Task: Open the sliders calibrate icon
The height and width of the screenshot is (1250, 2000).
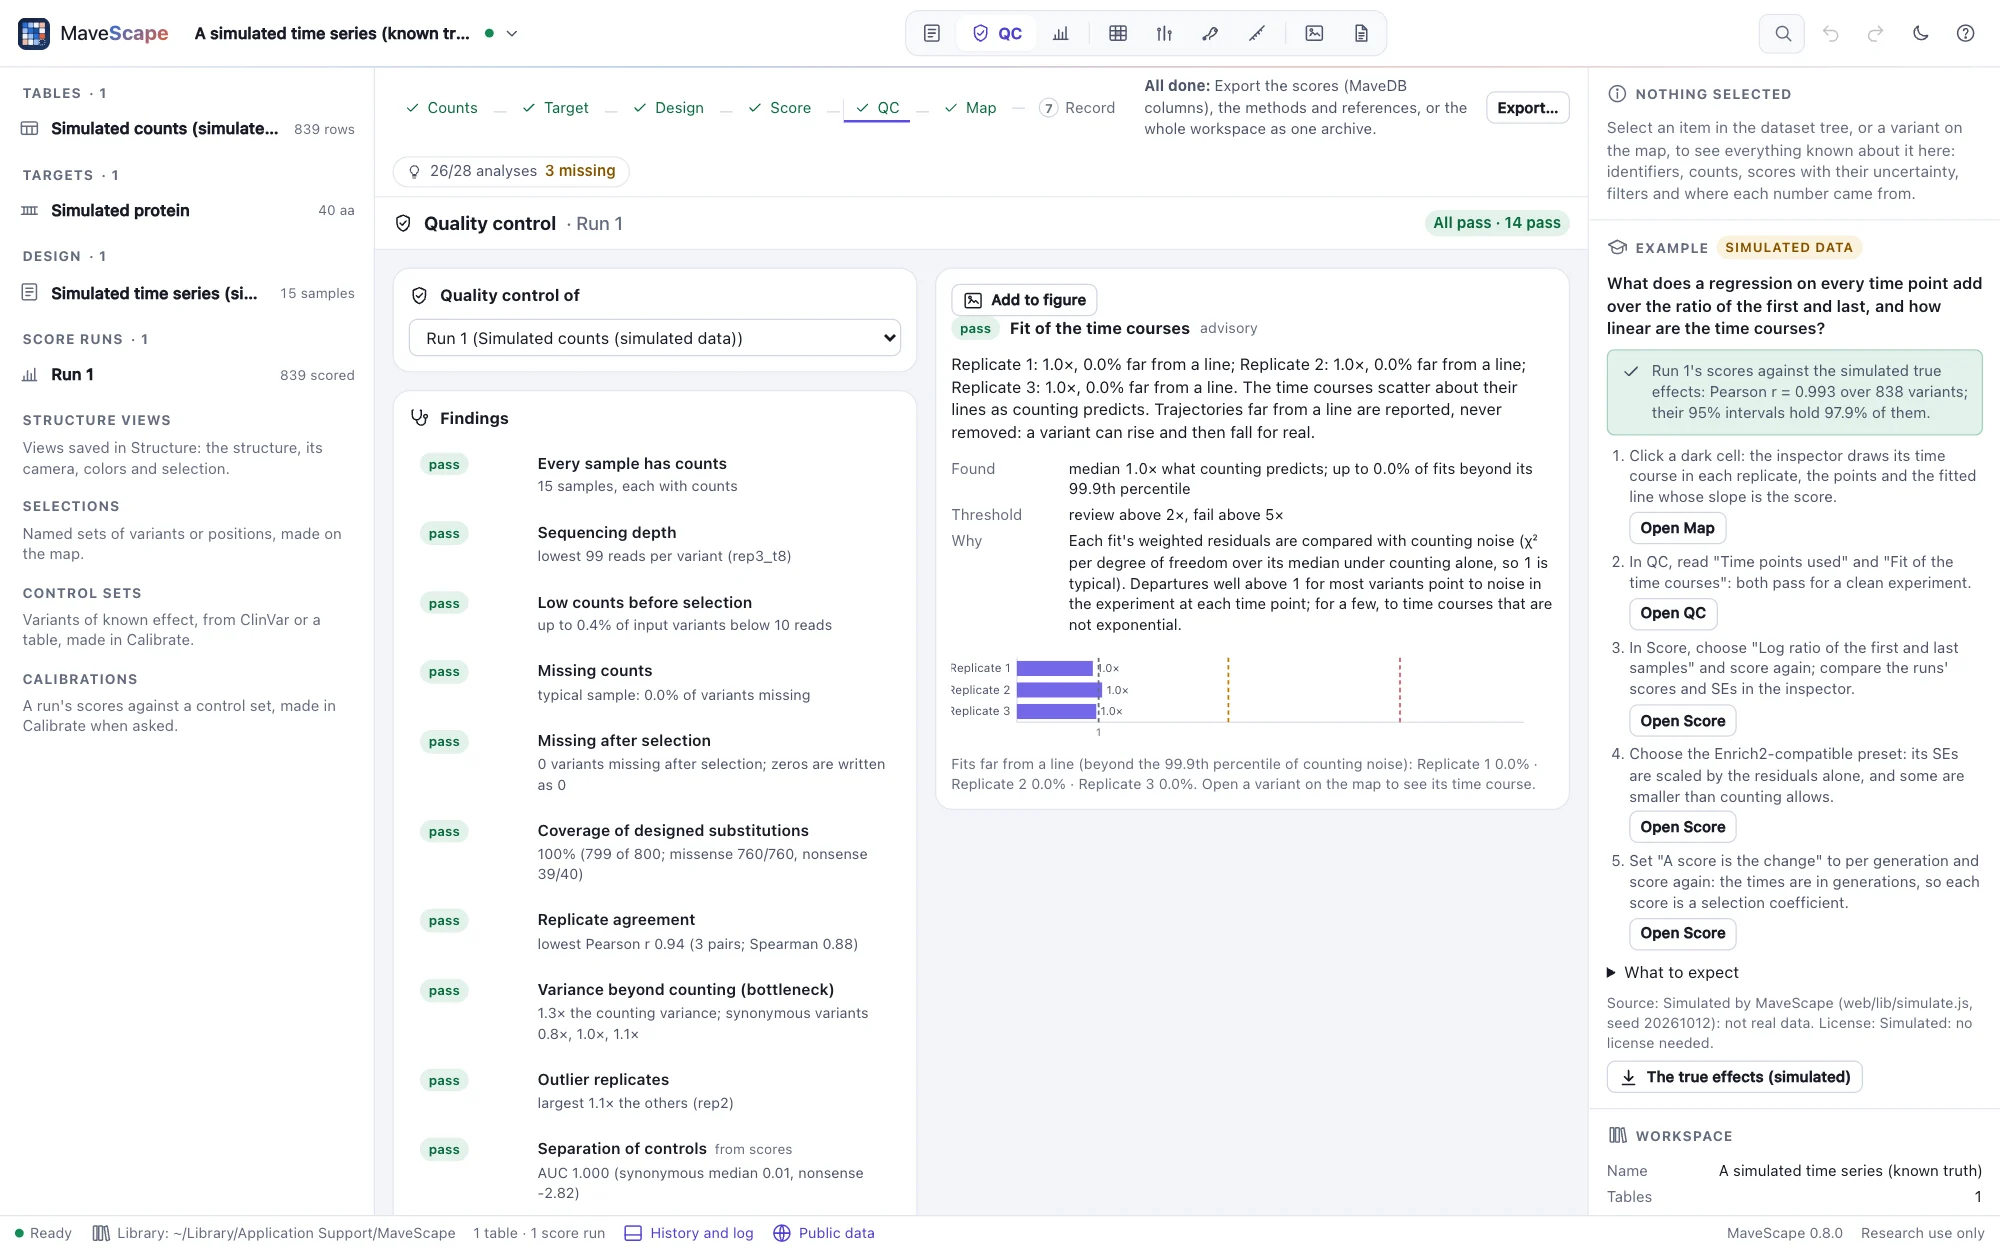Action: [1164, 33]
